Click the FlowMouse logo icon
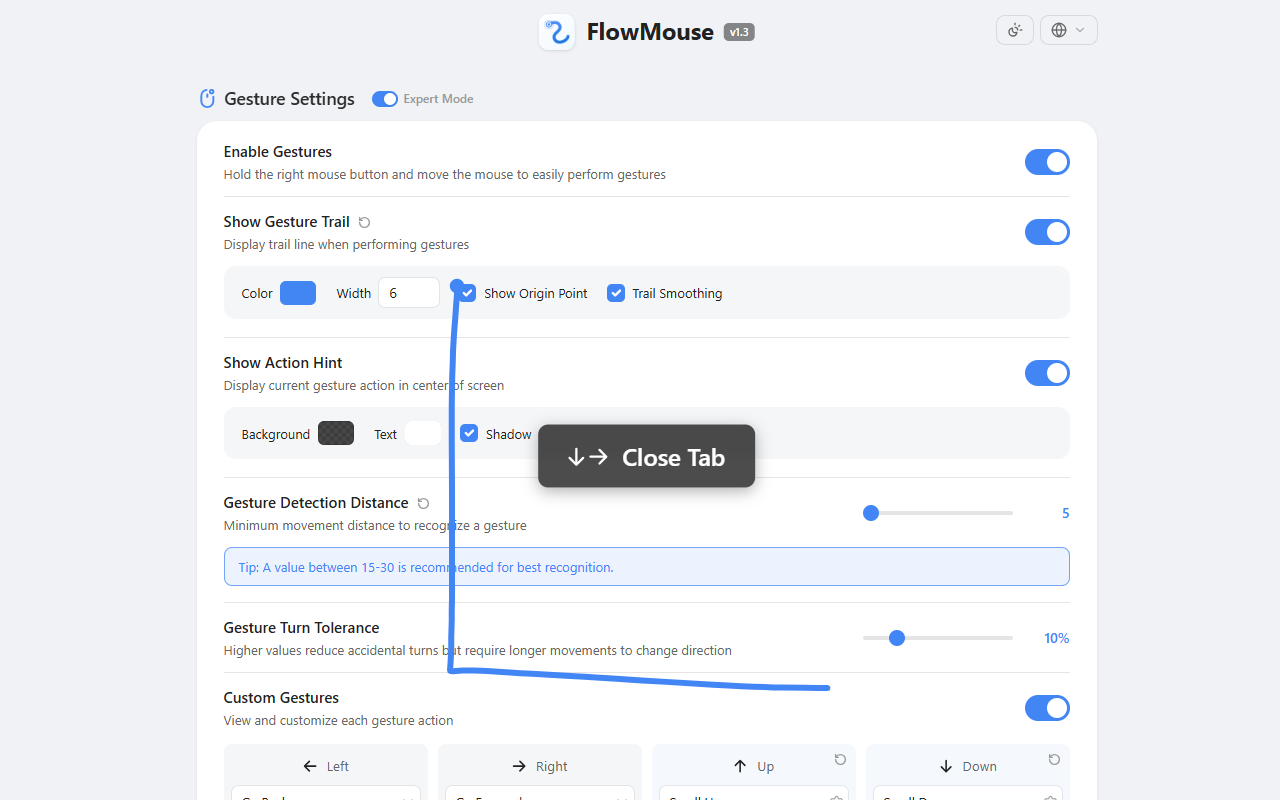Viewport: 1280px width, 800px height. pos(556,32)
